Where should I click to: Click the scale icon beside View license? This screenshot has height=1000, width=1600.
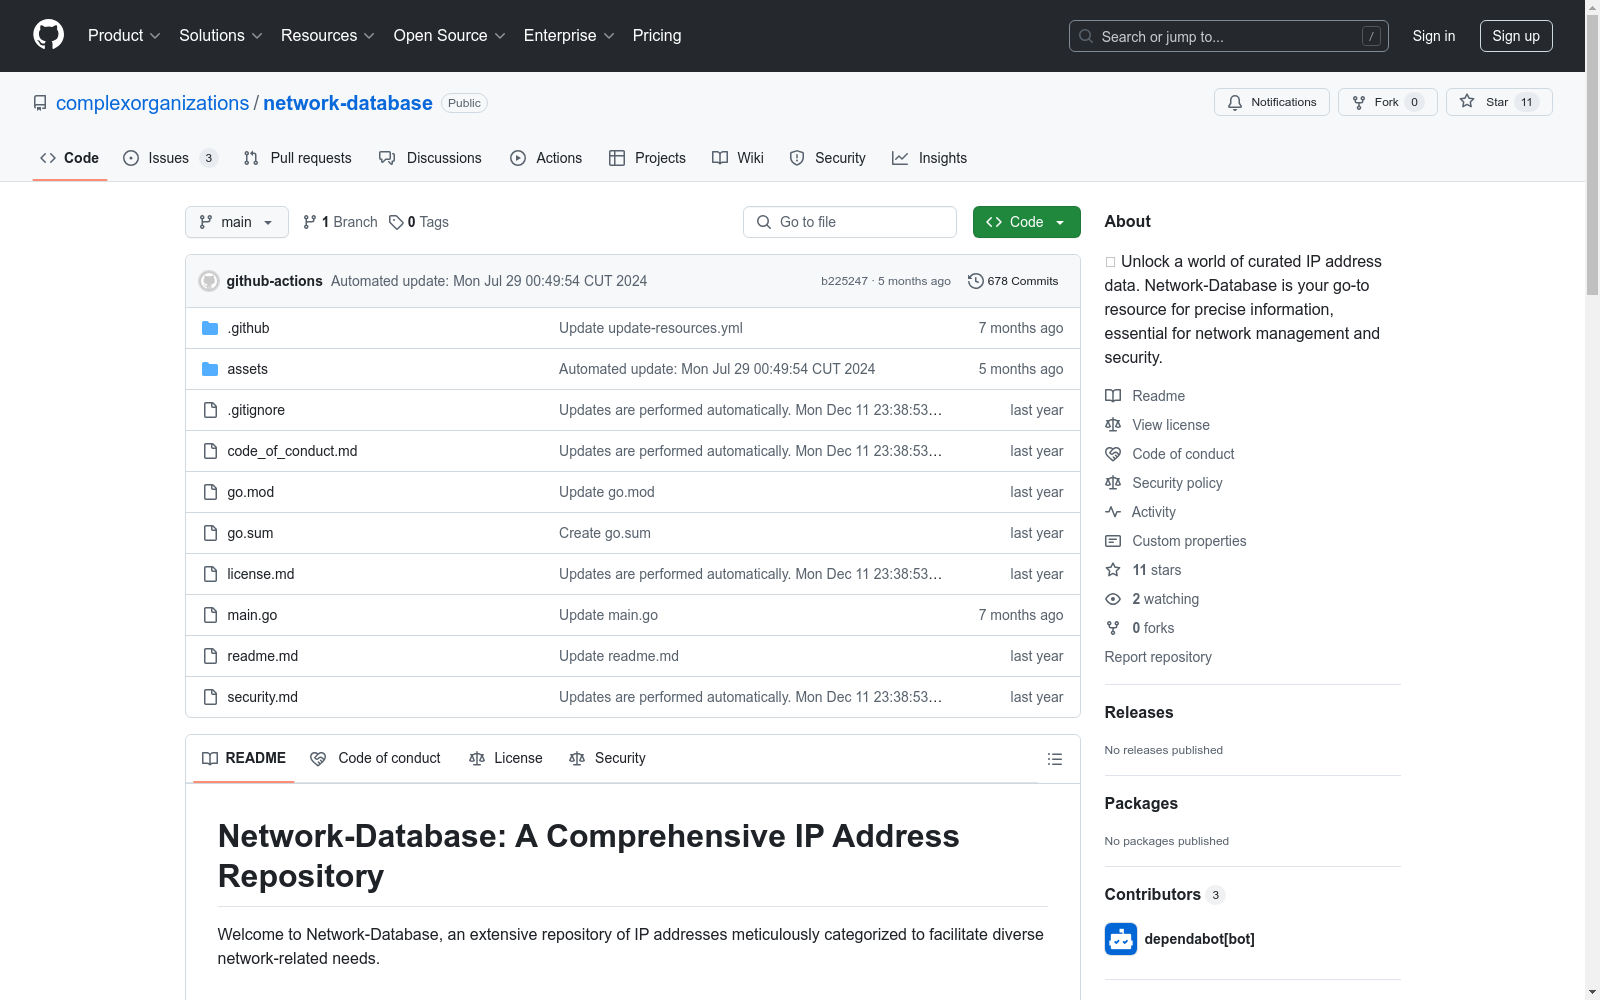pyautogui.click(x=1113, y=425)
